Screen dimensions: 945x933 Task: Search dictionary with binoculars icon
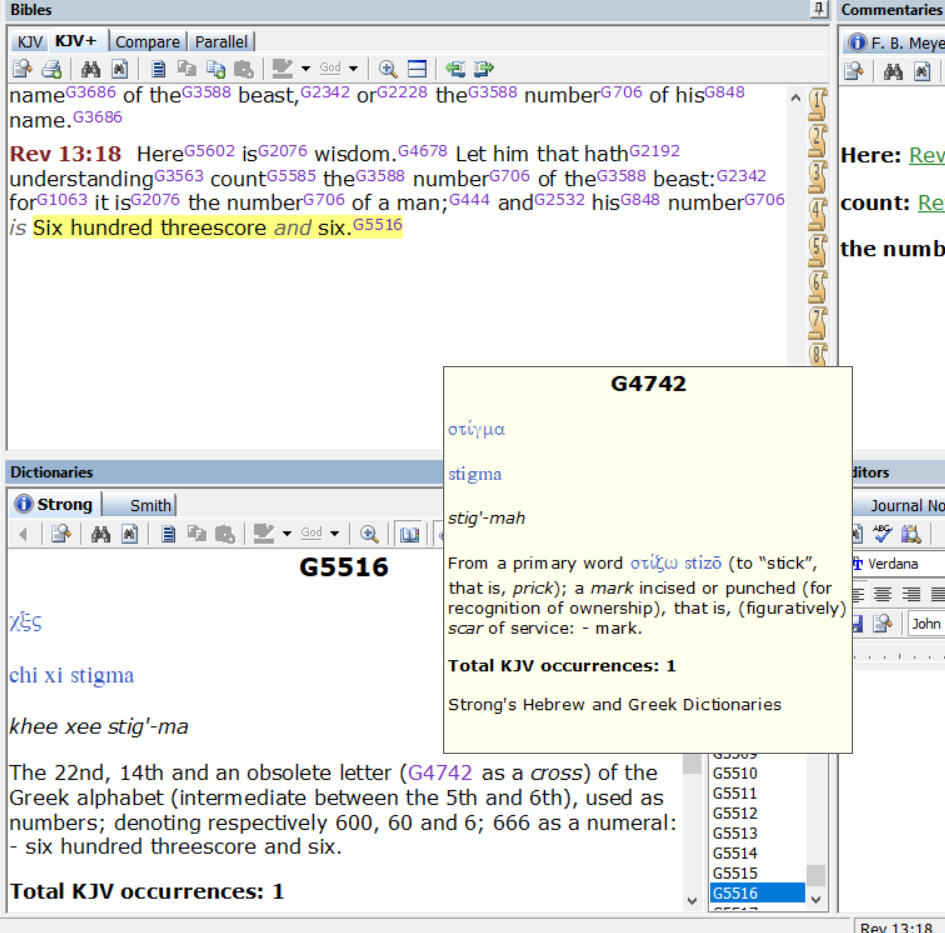pyautogui.click(x=101, y=533)
